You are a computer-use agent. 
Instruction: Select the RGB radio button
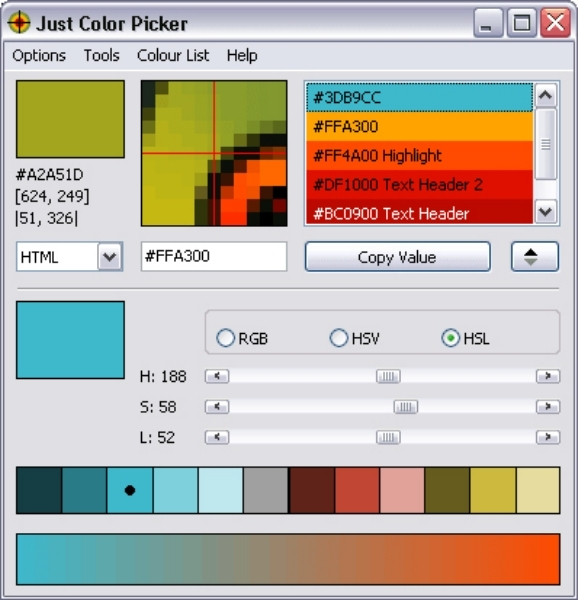click(x=225, y=338)
